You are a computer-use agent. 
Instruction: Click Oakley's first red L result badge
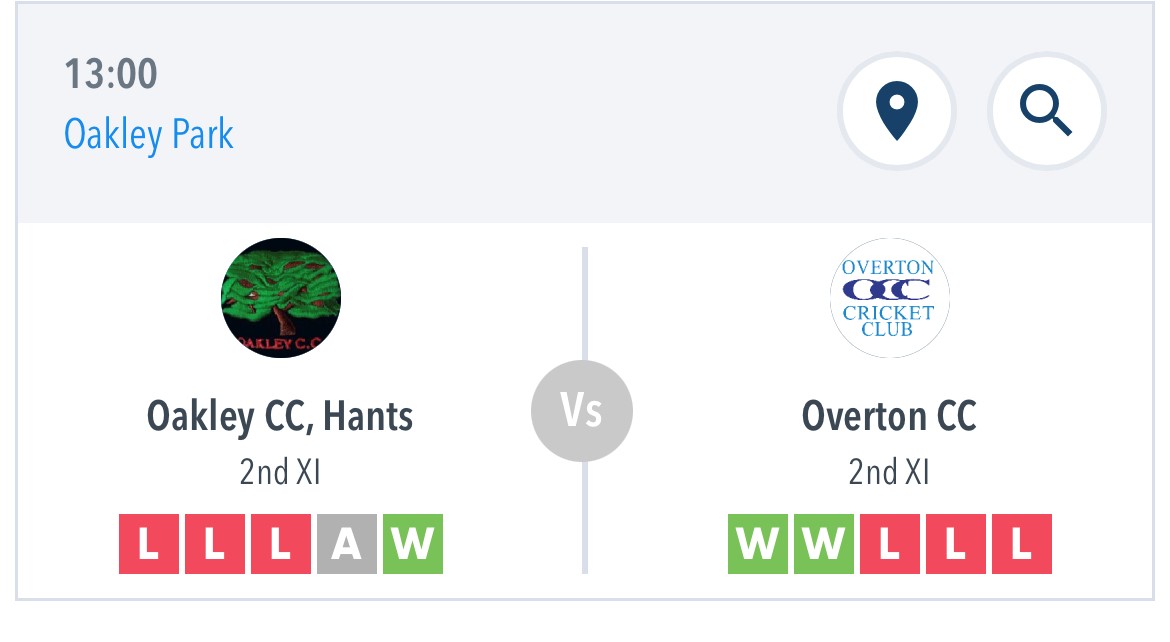(148, 543)
